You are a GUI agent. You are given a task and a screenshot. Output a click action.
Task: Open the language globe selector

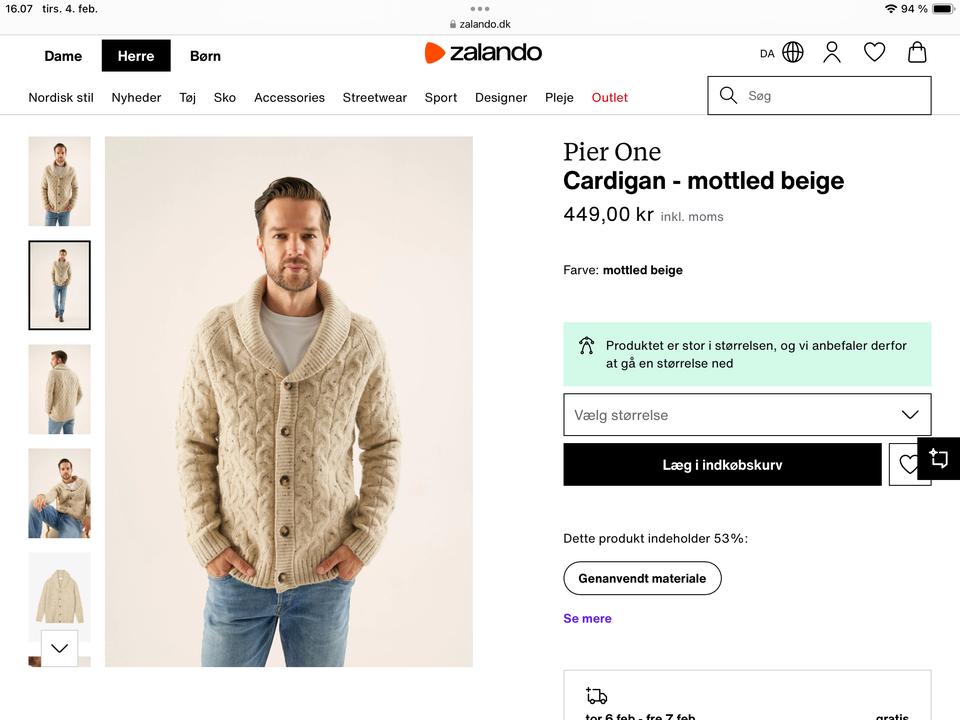click(793, 52)
